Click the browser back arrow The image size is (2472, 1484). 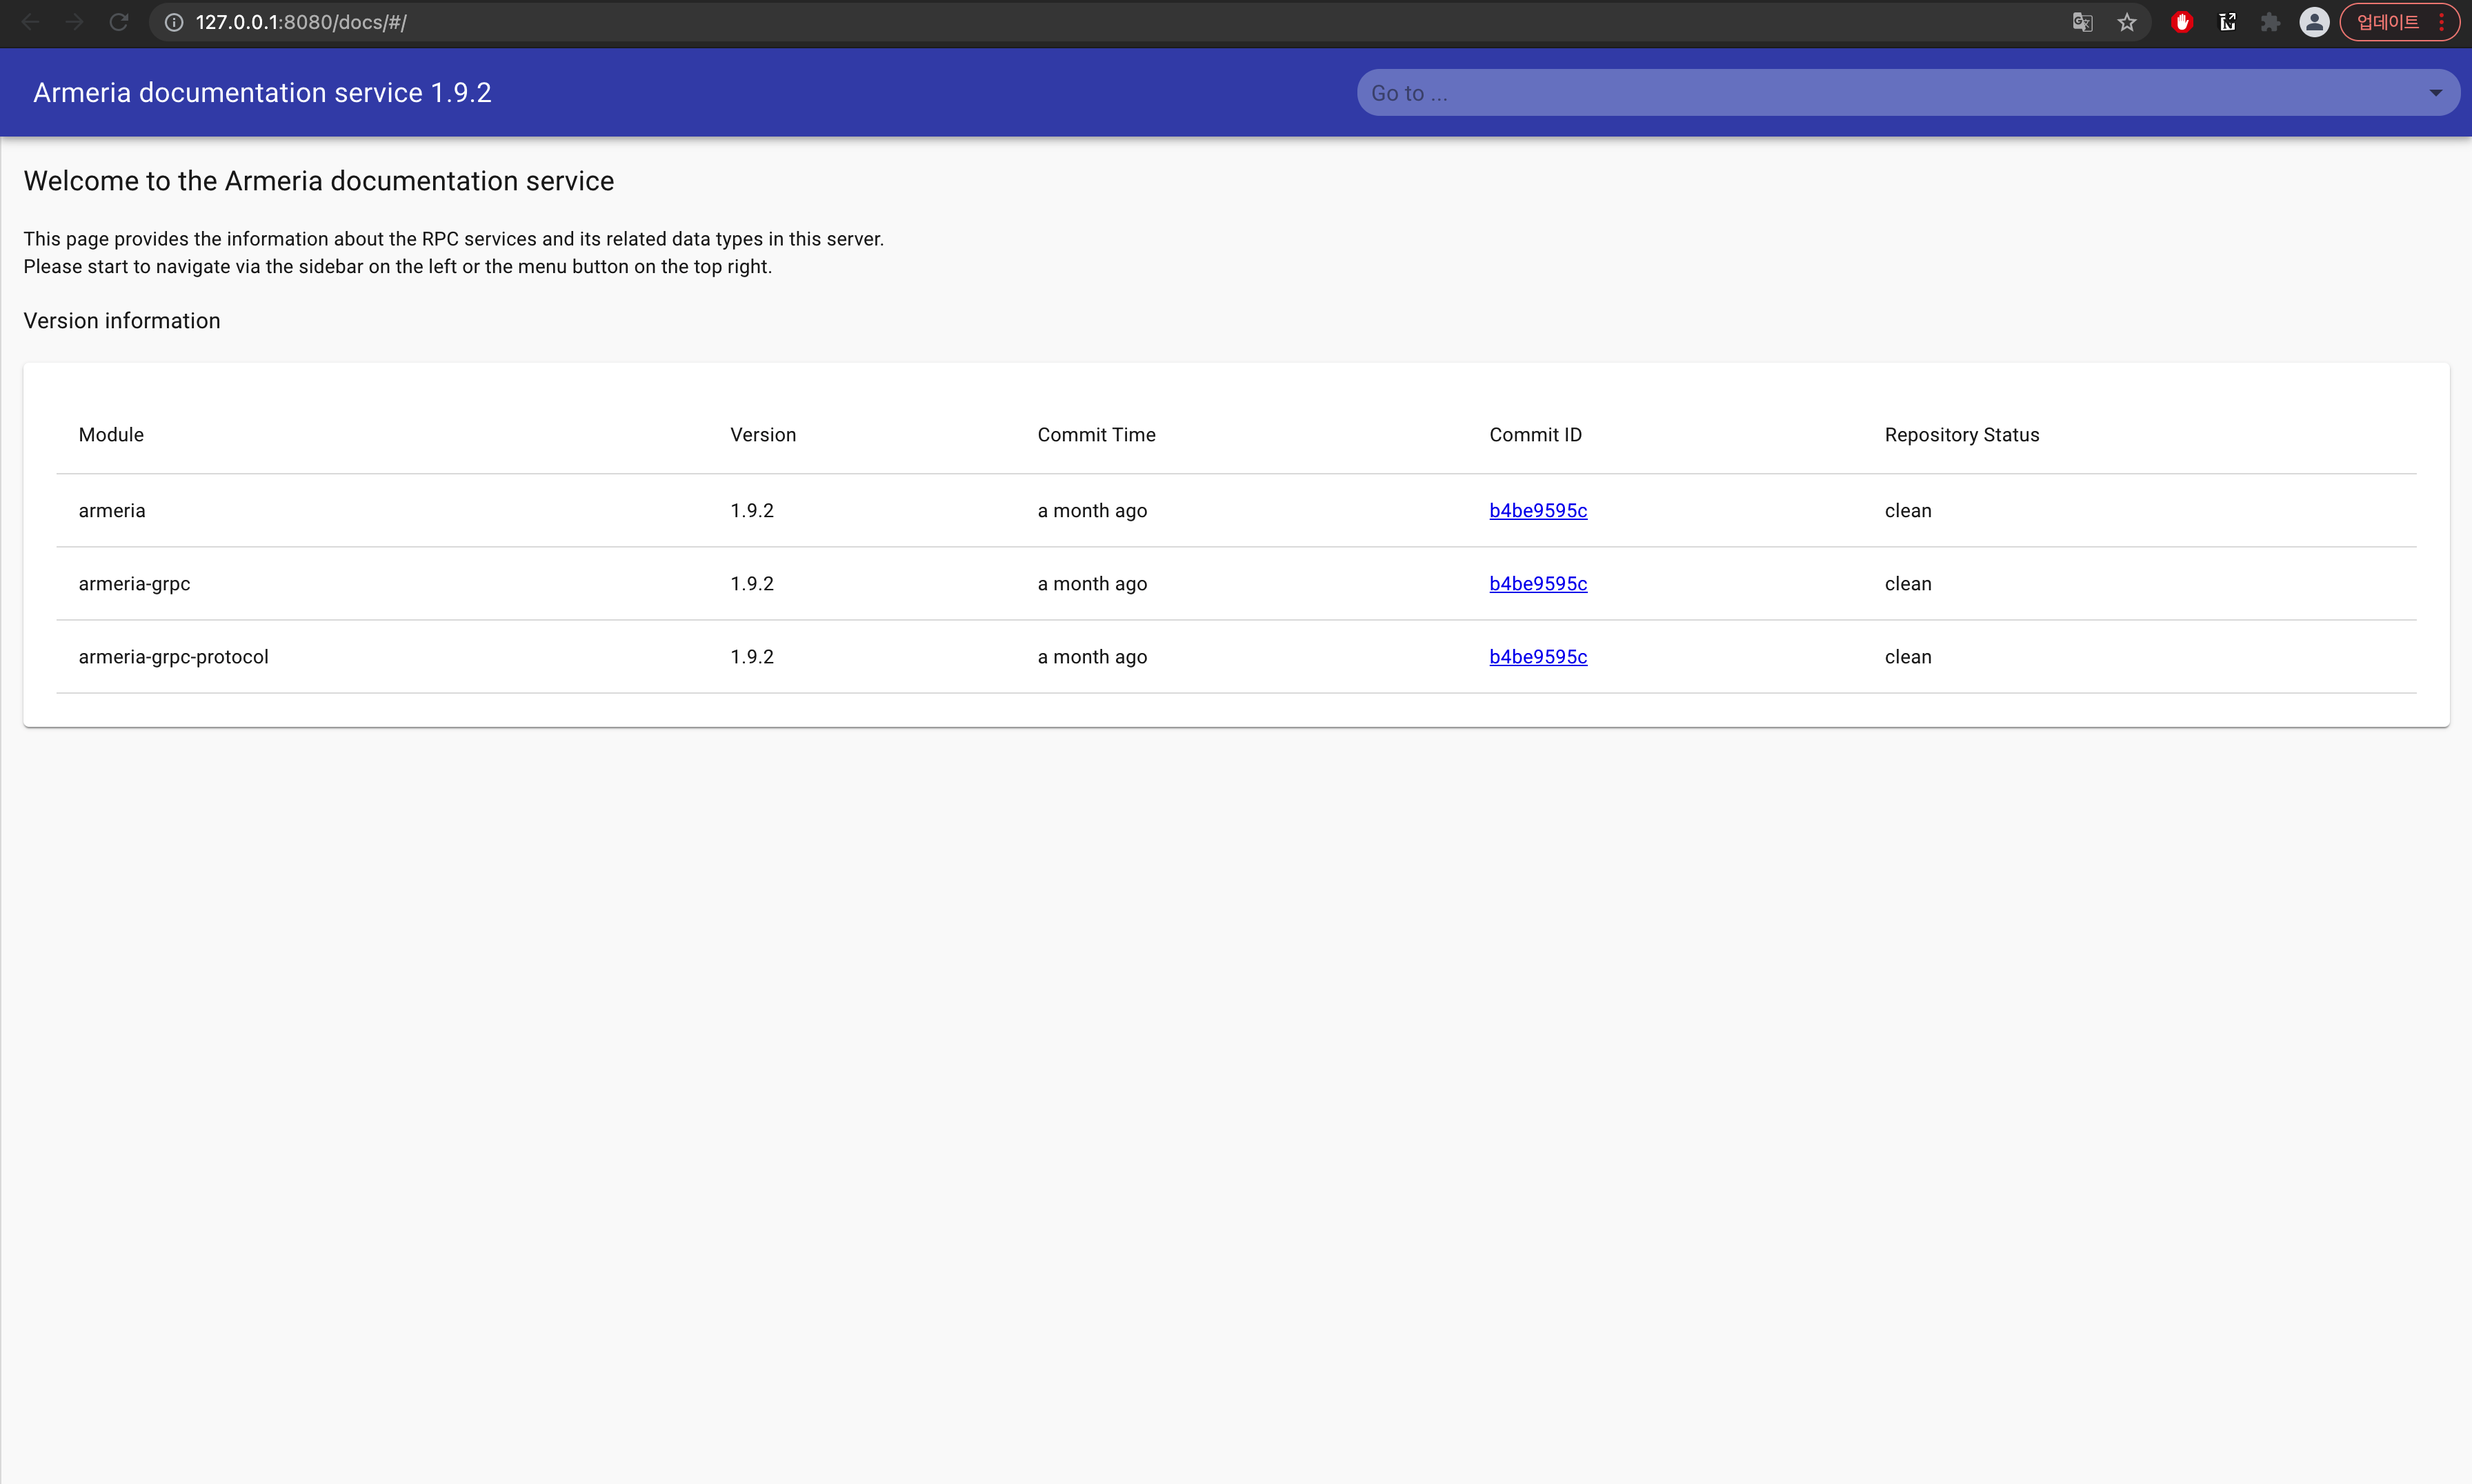click(30, 22)
